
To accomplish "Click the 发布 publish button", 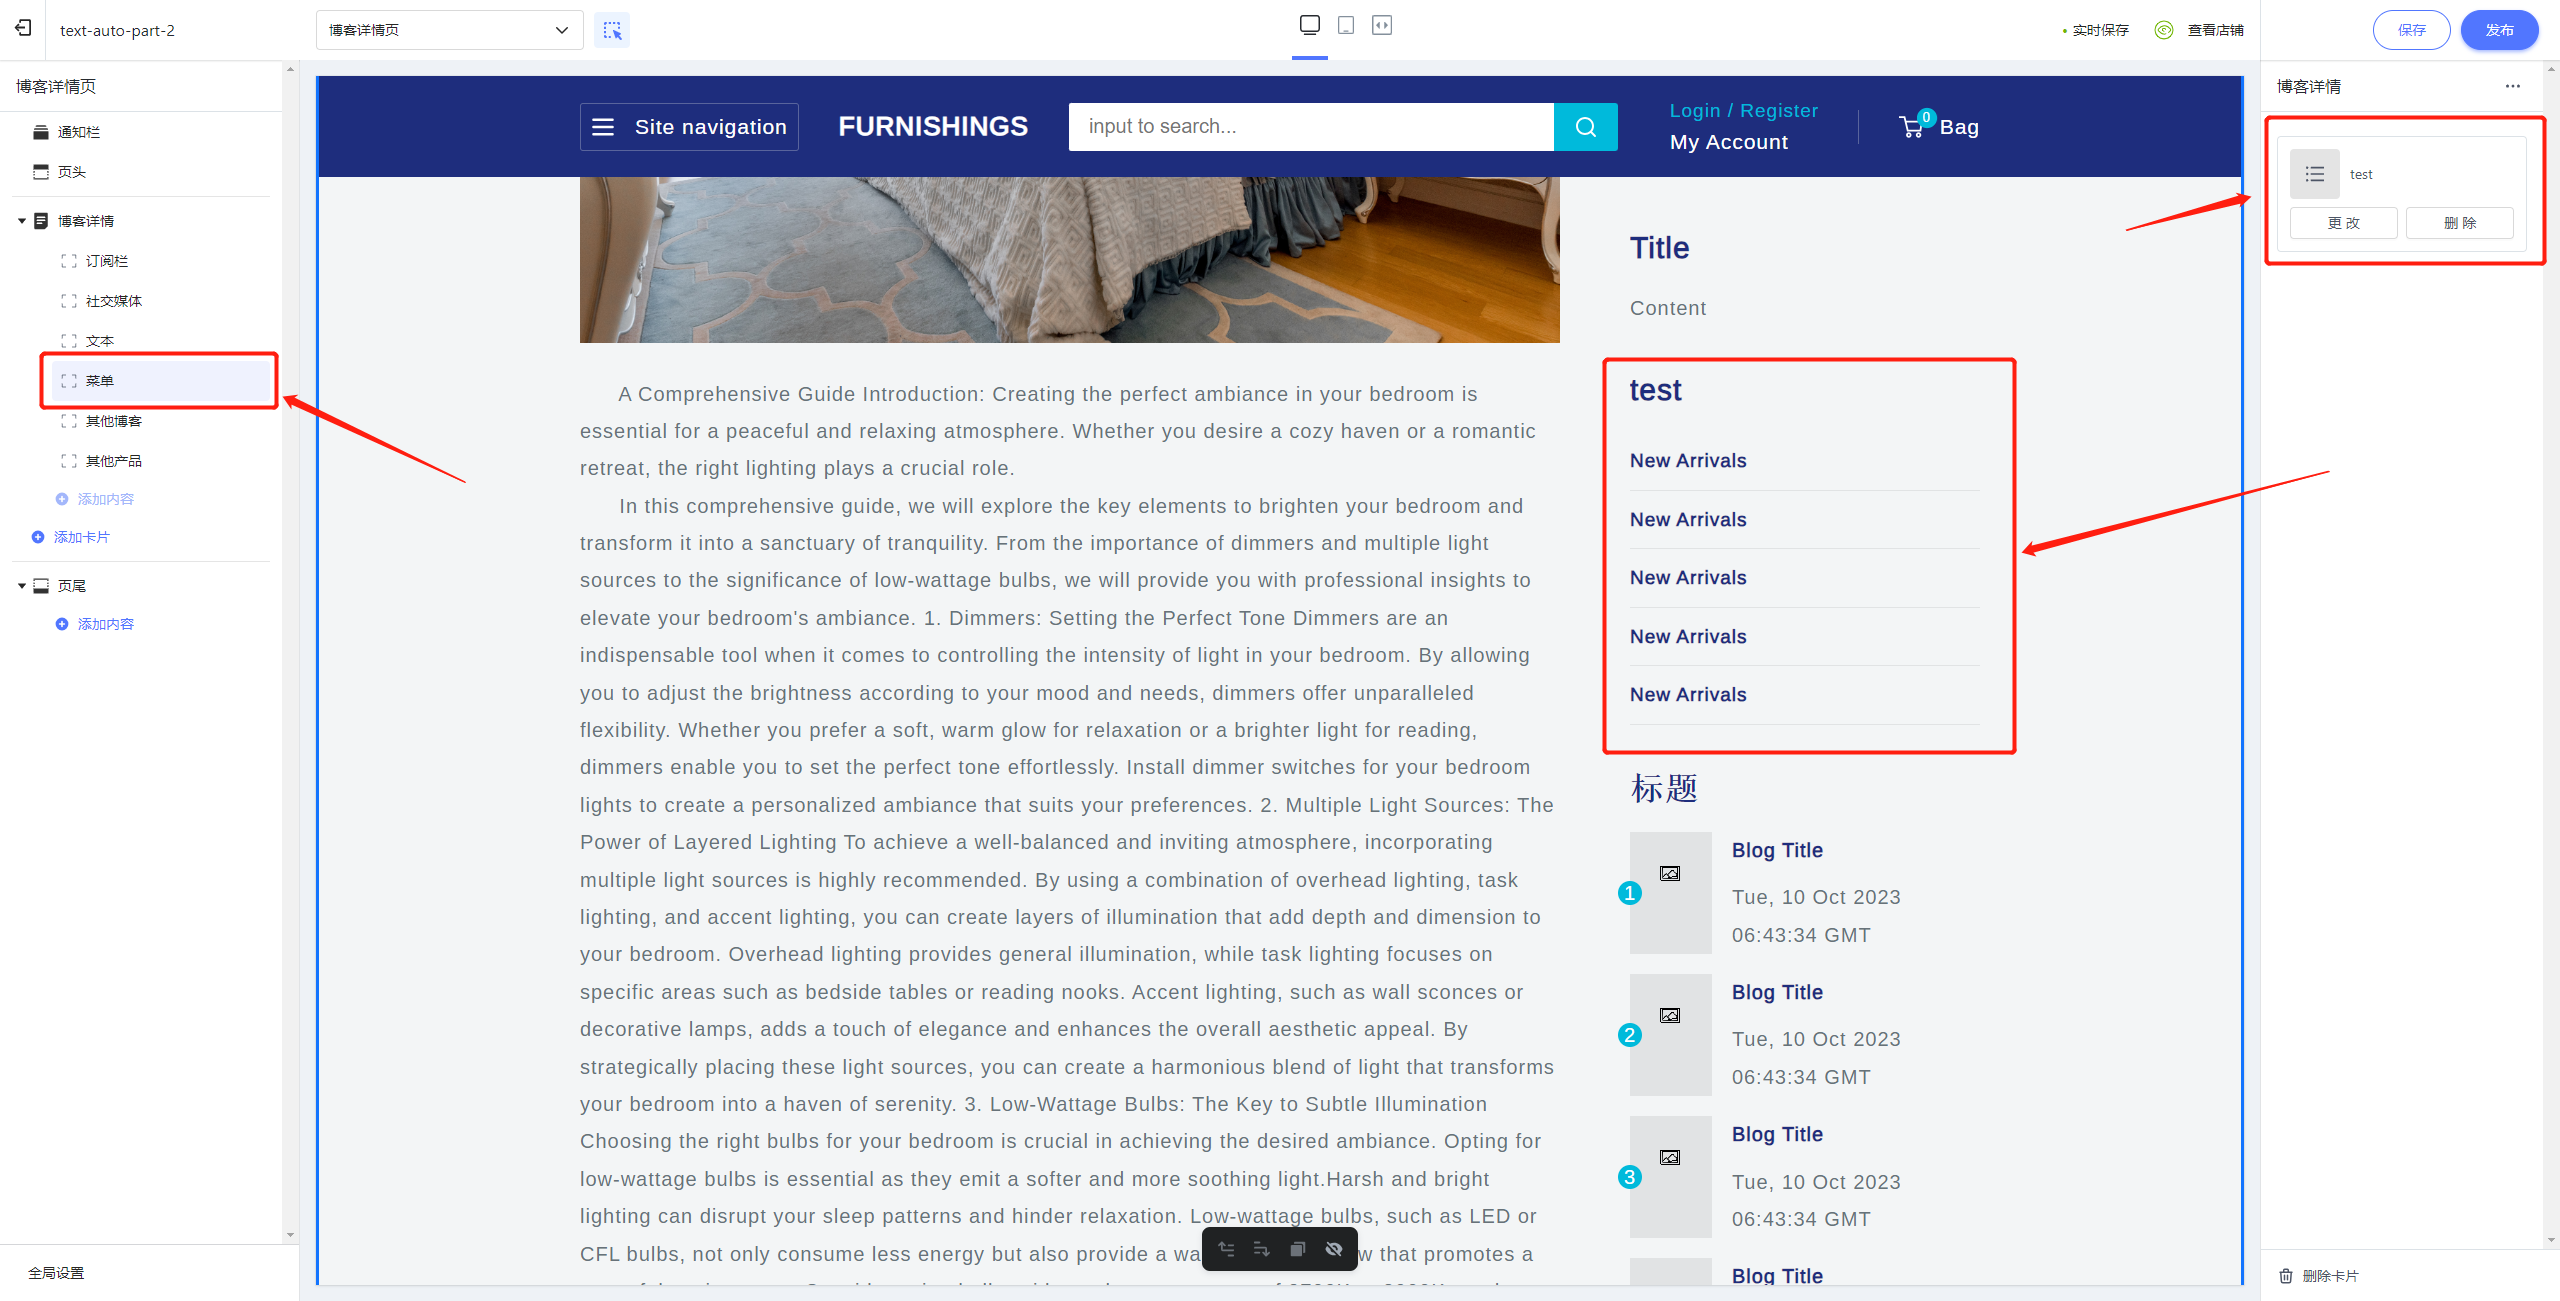I will (2499, 30).
